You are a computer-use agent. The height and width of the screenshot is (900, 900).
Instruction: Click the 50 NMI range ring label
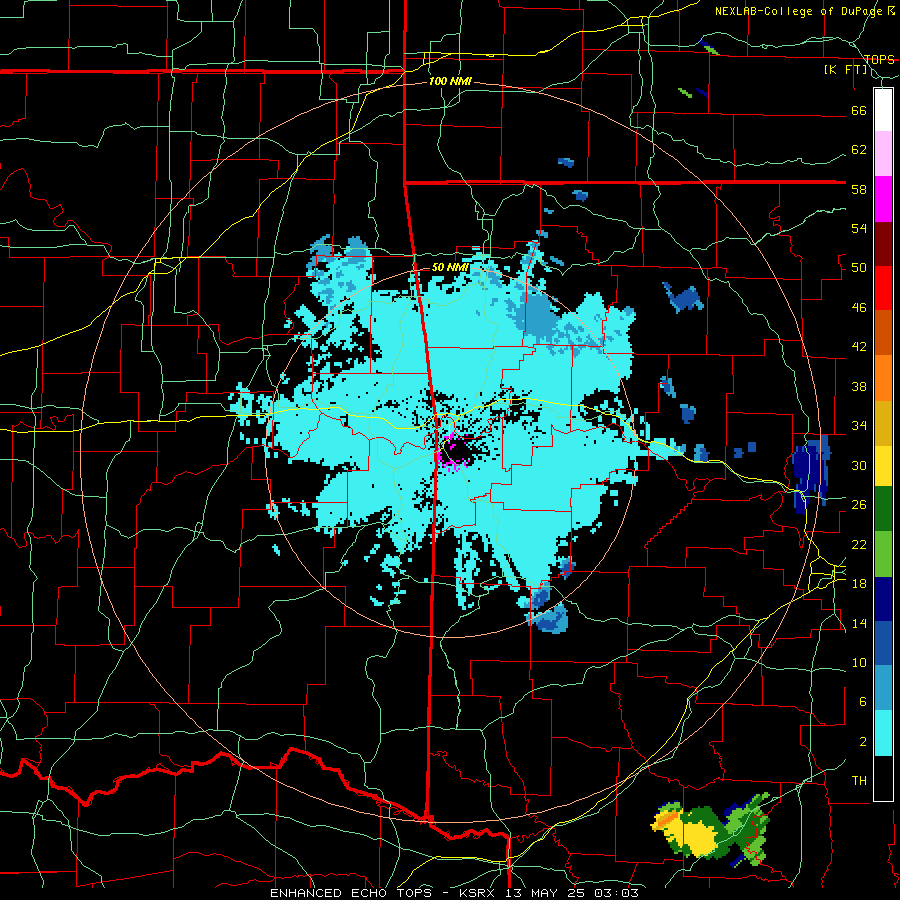pos(450,267)
